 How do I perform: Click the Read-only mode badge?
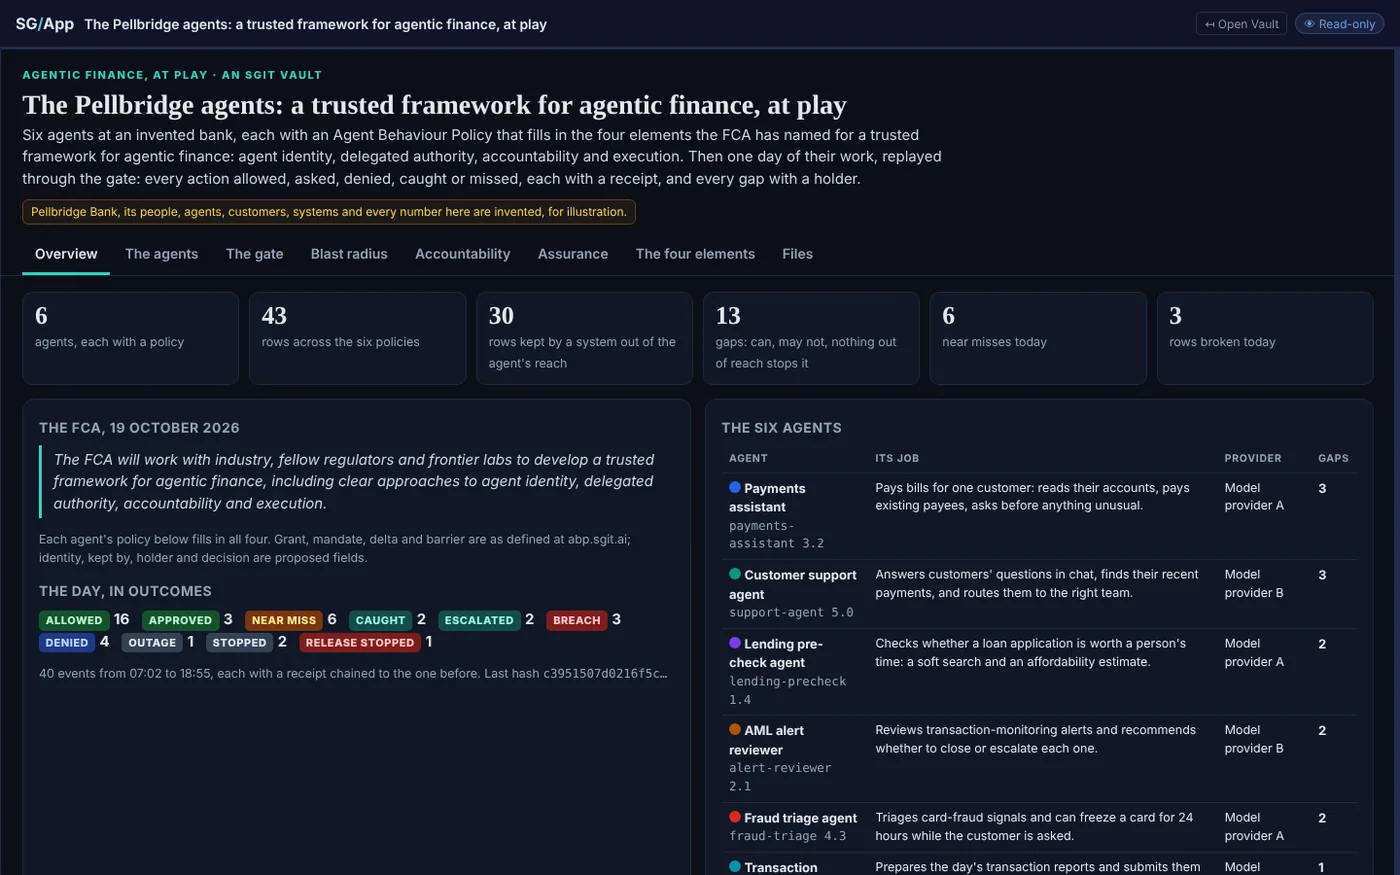click(1339, 24)
